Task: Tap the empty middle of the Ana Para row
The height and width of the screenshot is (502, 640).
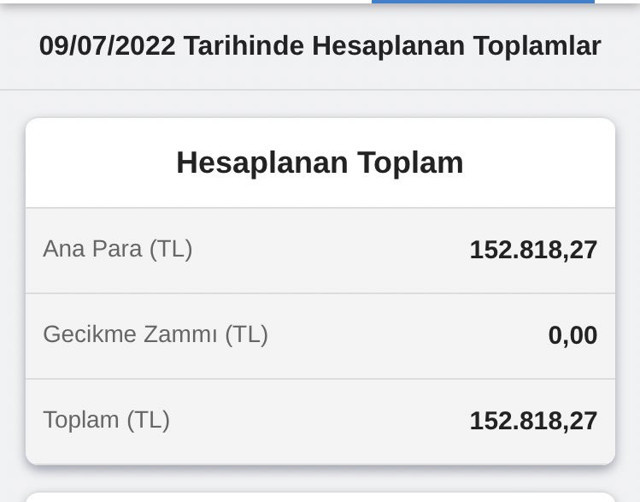Action: [330, 250]
